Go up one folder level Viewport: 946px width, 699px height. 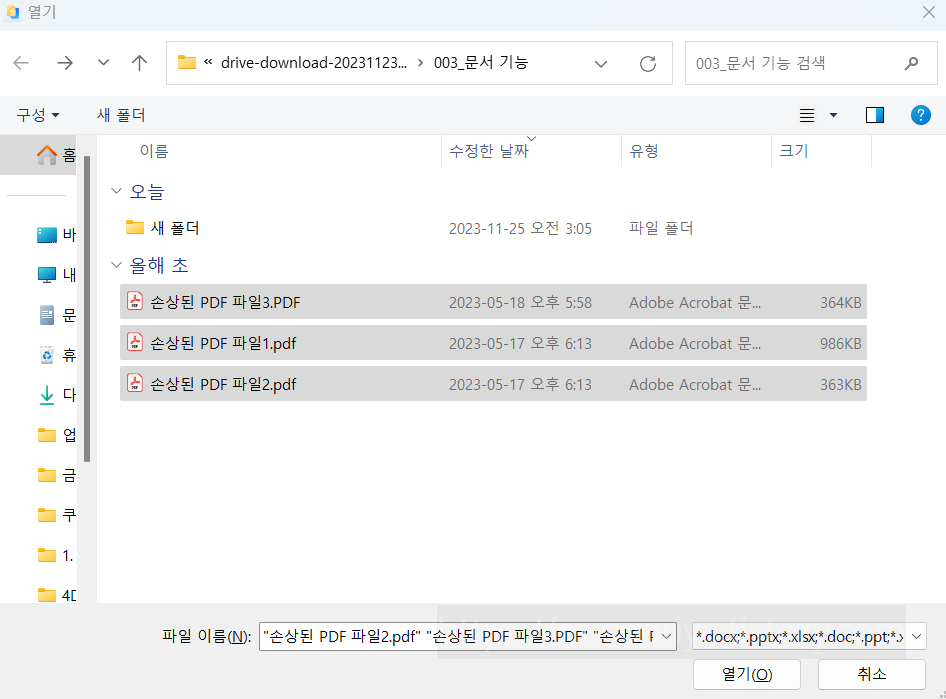click(x=139, y=63)
